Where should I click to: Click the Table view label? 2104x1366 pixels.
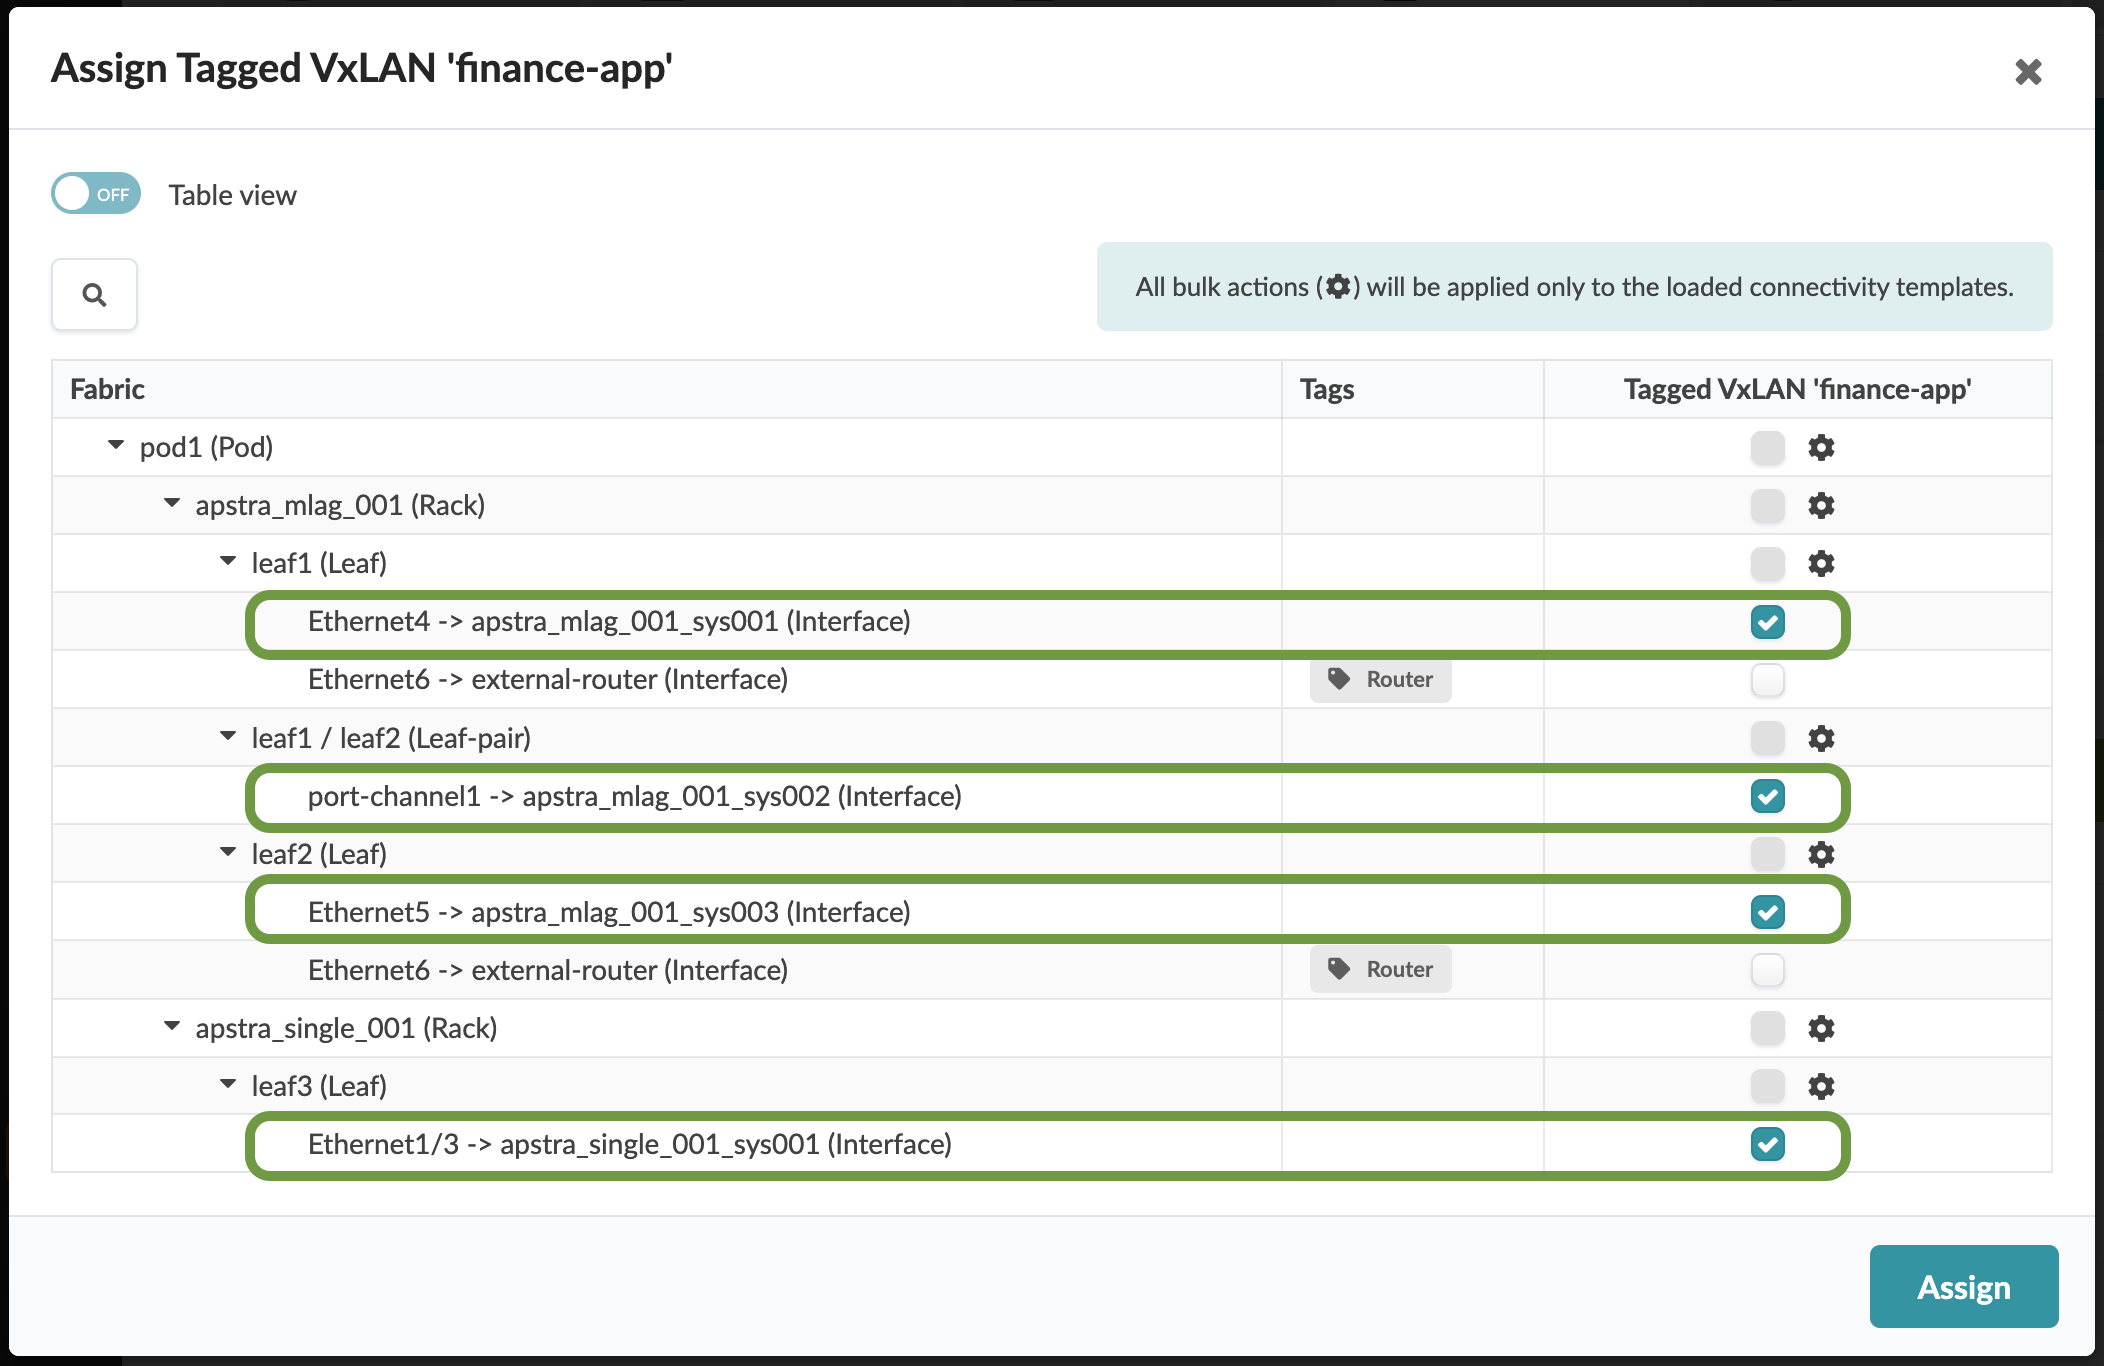[232, 195]
